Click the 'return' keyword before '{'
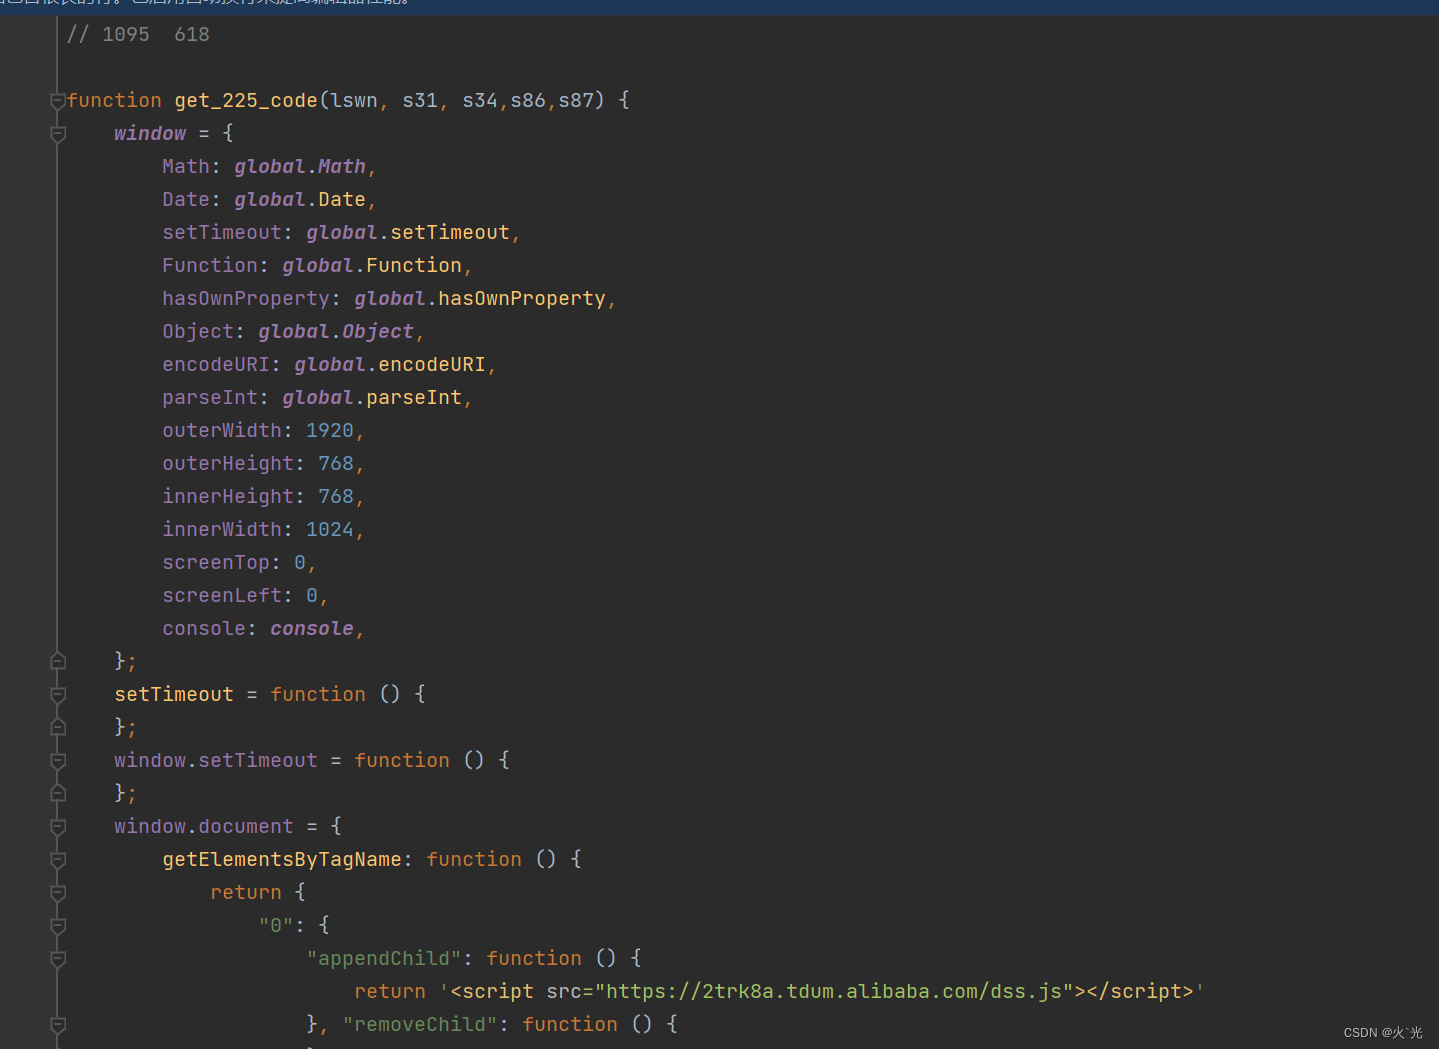The width and height of the screenshot is (1439, 1049). [x=246, y=892]
